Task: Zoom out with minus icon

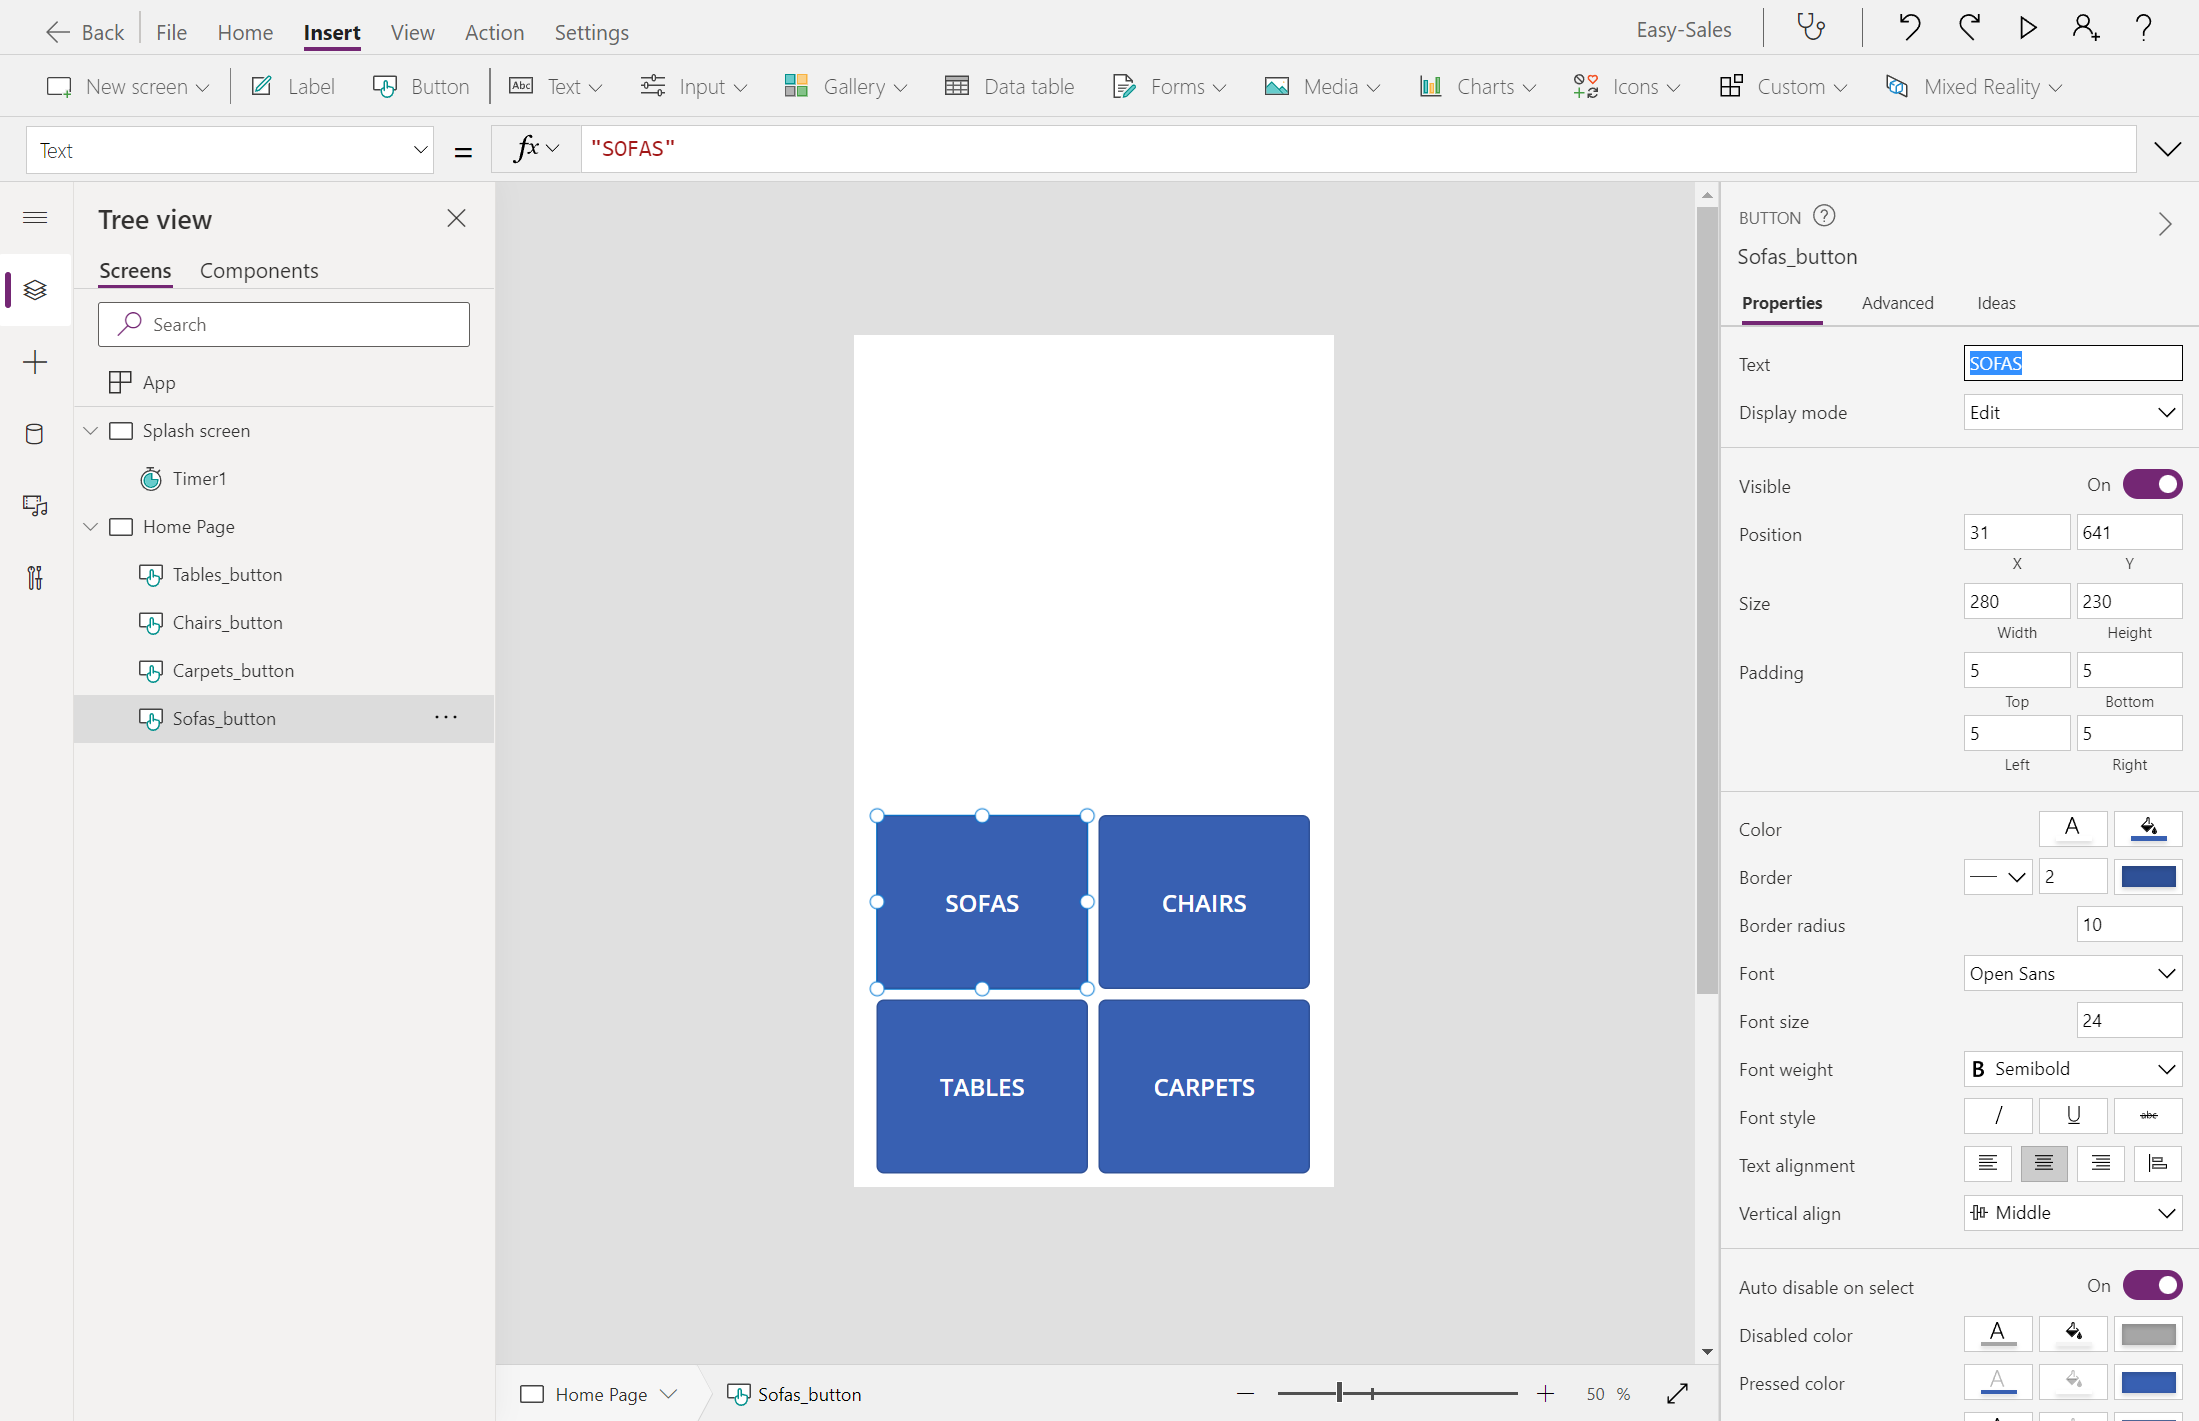Action: 1245,1394
